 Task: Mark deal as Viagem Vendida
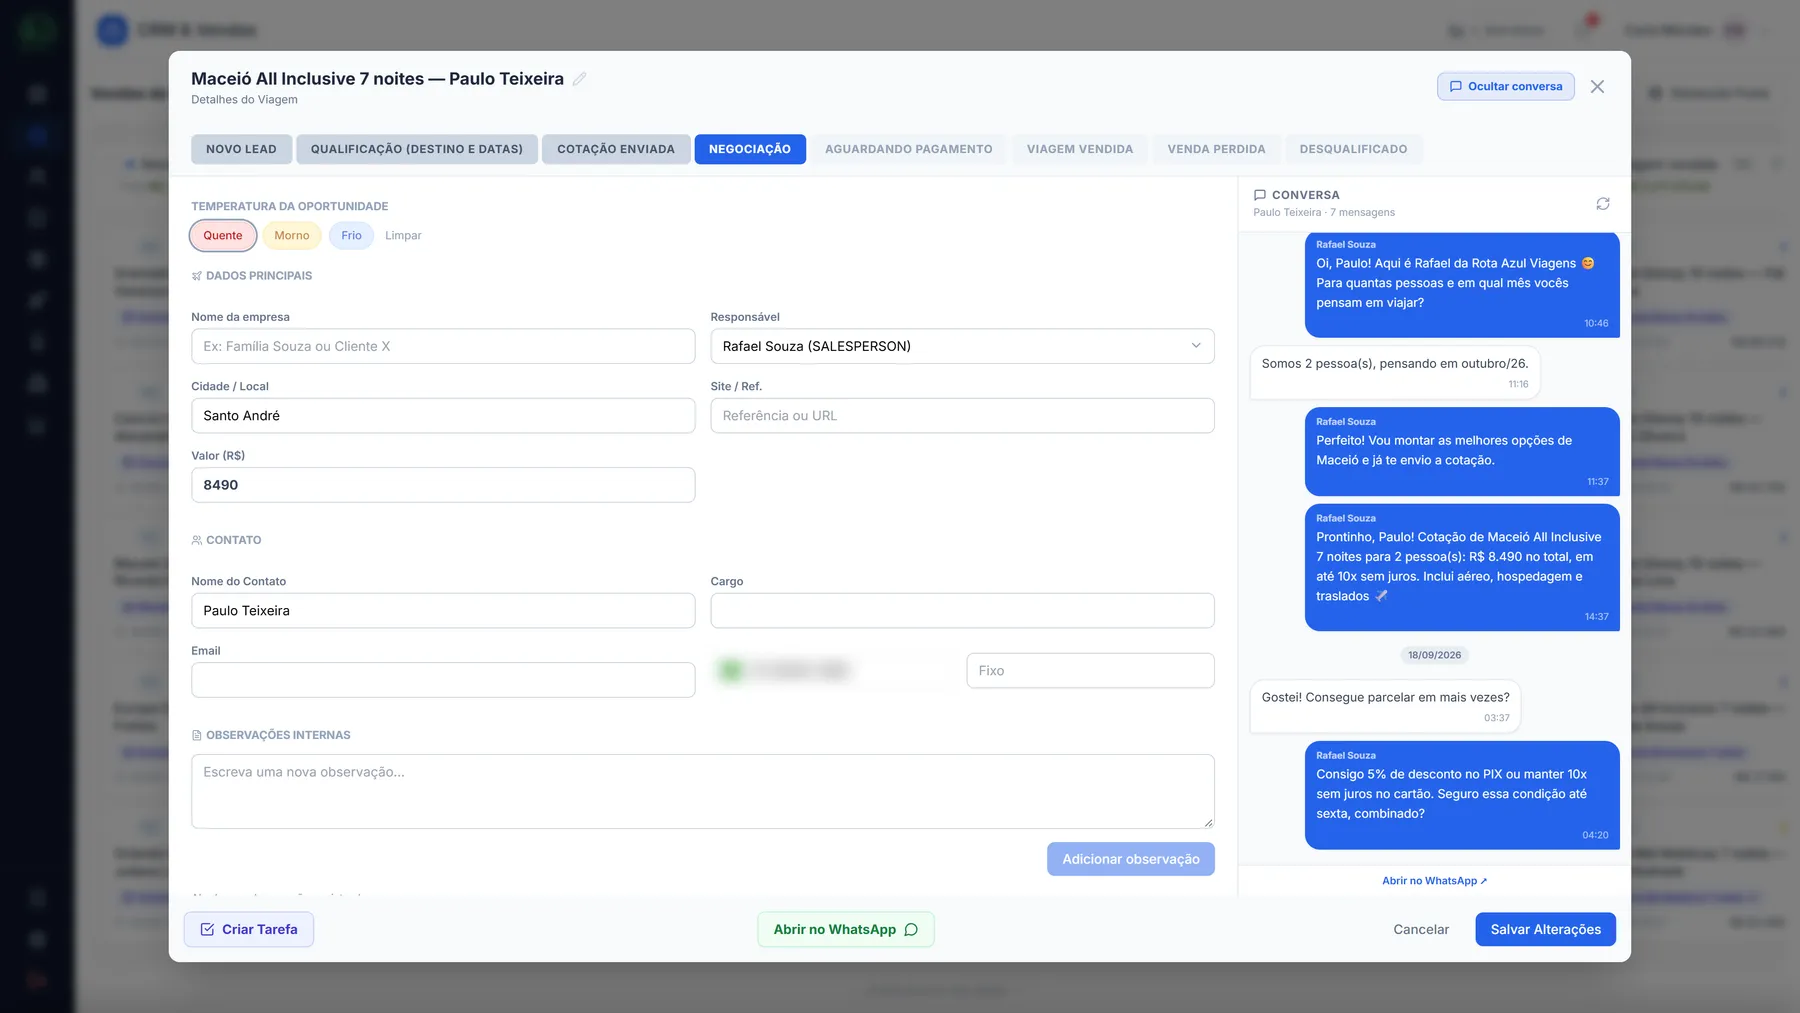click(1080, 149)
